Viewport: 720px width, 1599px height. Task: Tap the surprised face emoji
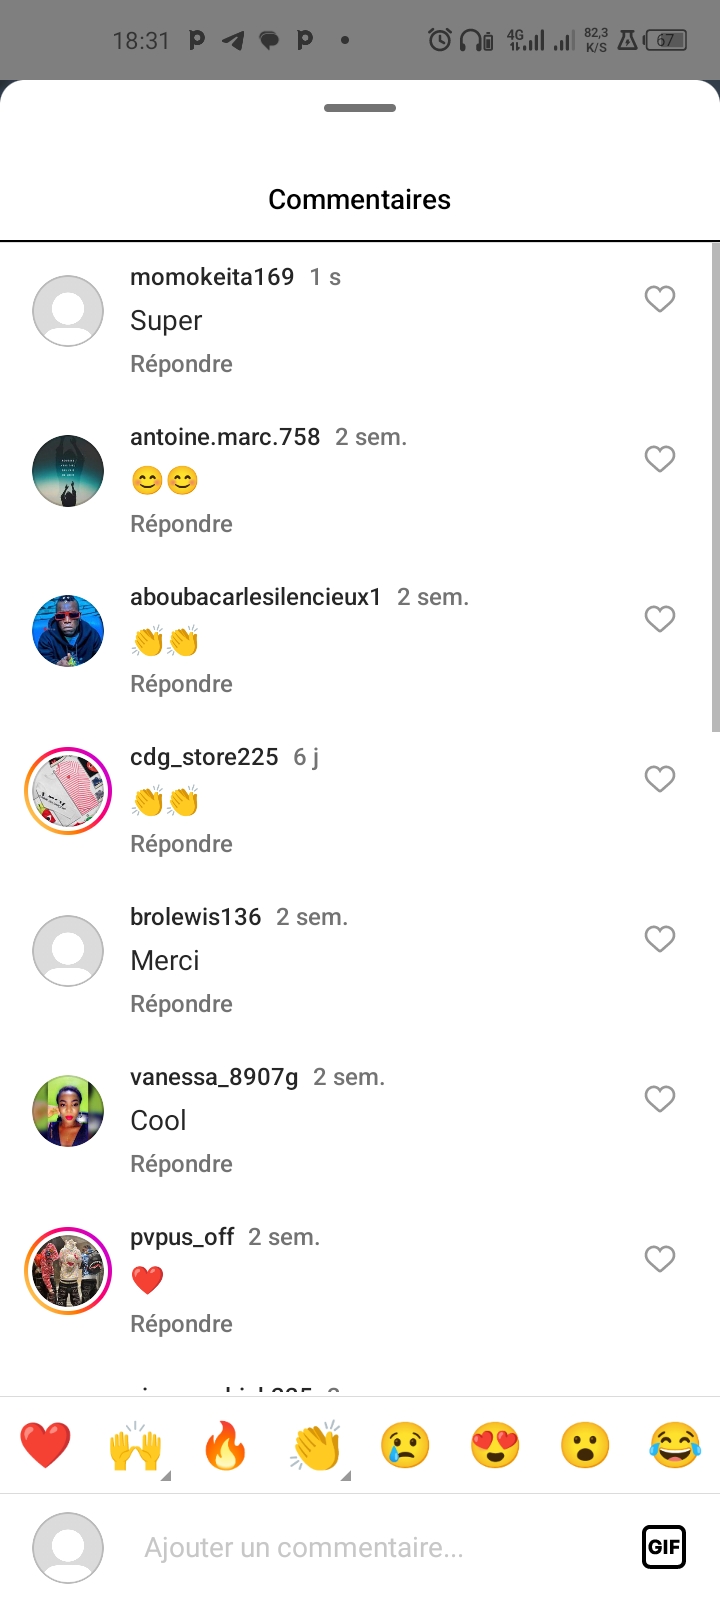[585, 1446]
